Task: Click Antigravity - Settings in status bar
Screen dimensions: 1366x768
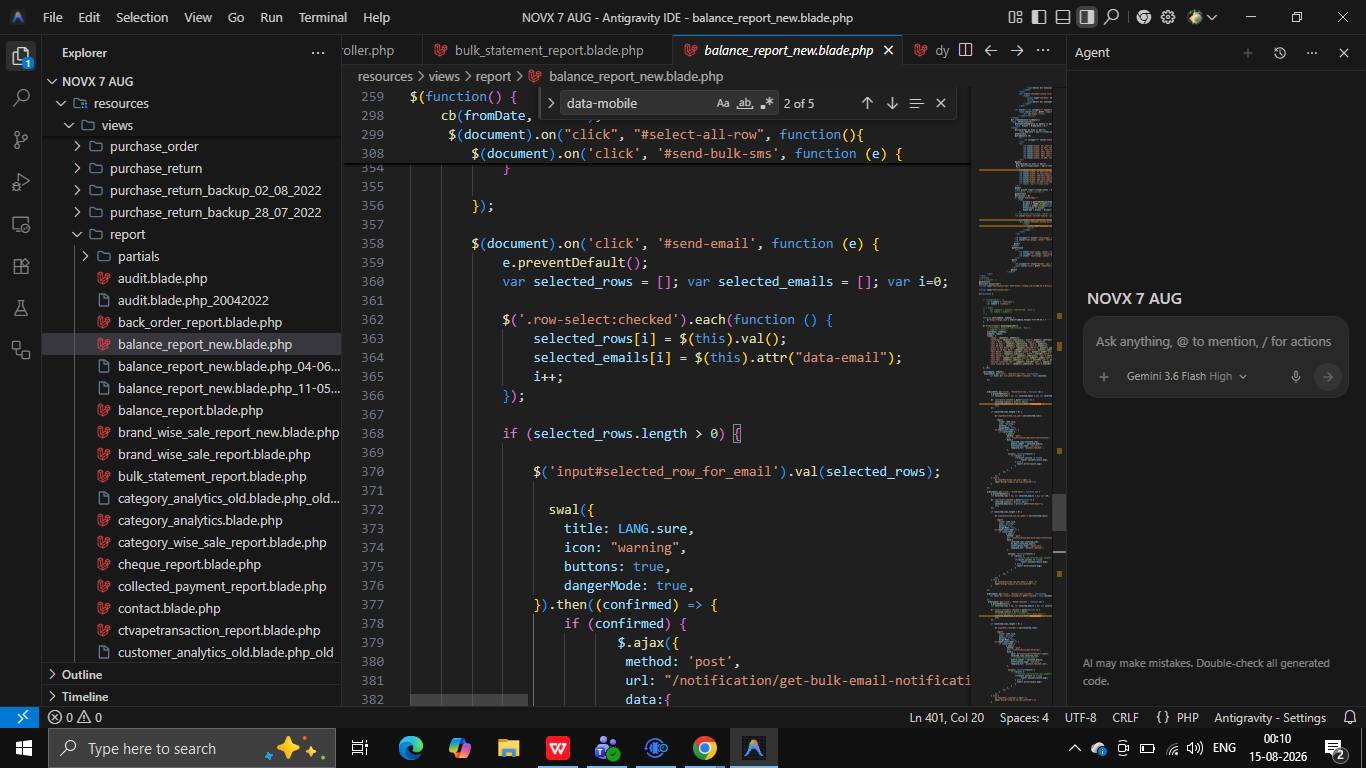Action: (1270, 717)
